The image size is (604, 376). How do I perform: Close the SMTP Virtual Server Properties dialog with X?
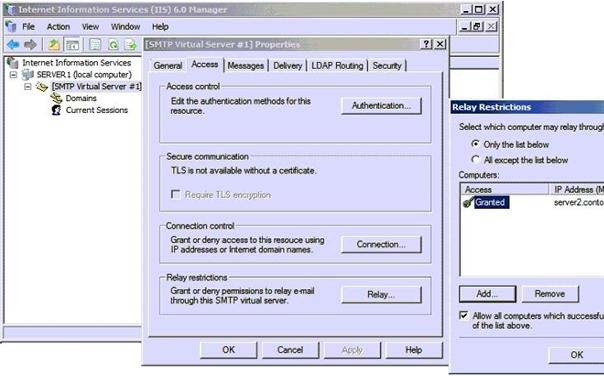tap(440, 44)
